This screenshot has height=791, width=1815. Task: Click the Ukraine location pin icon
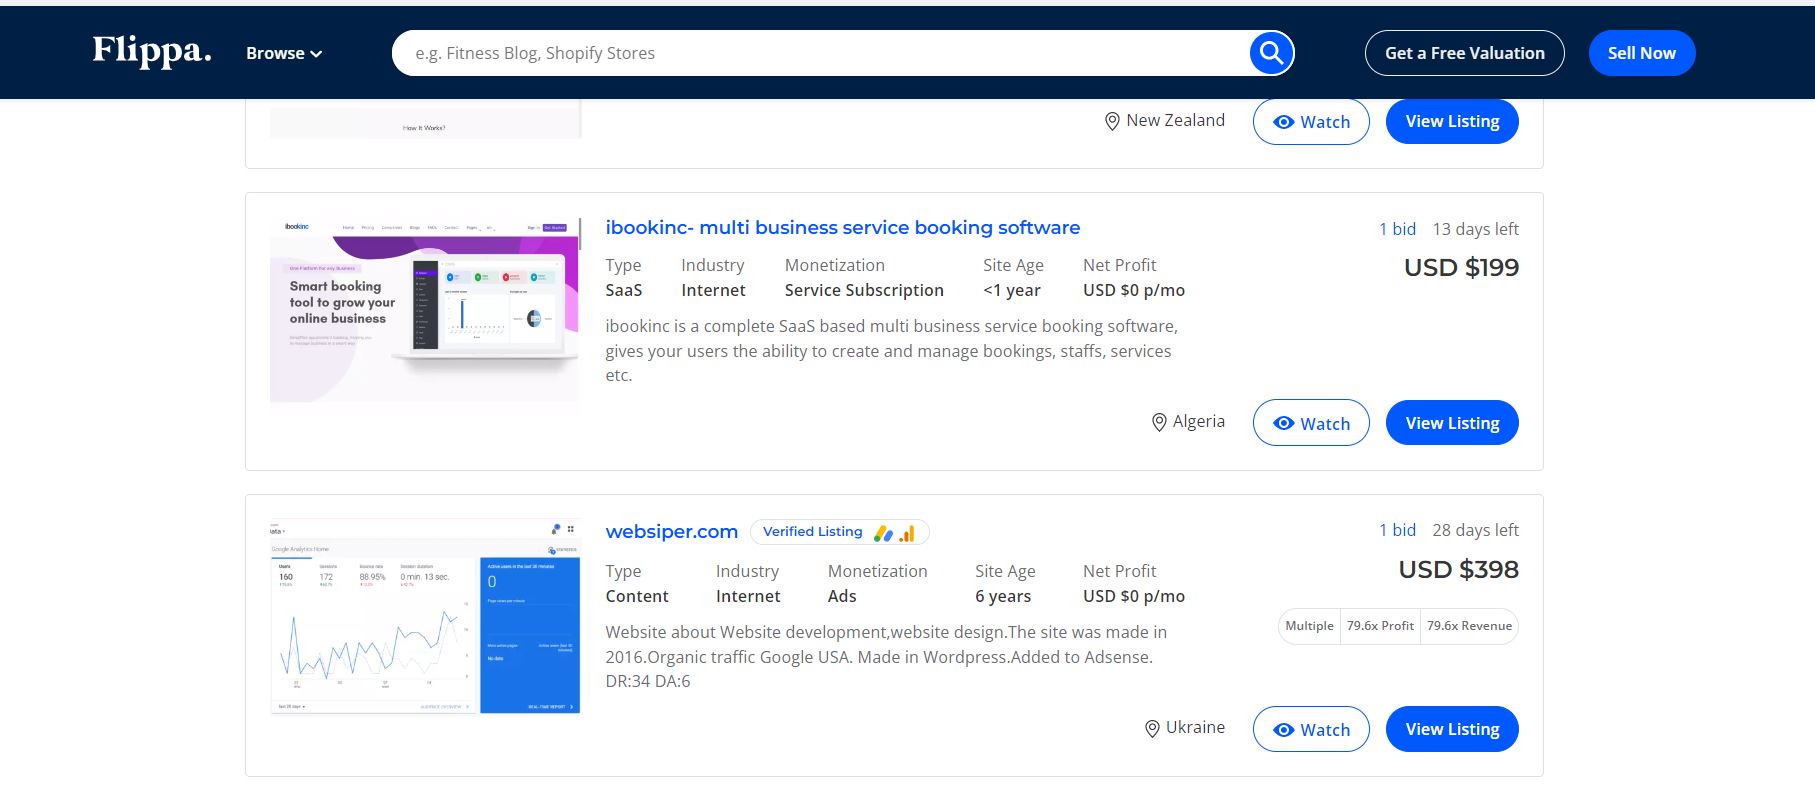click(1152, 729)
